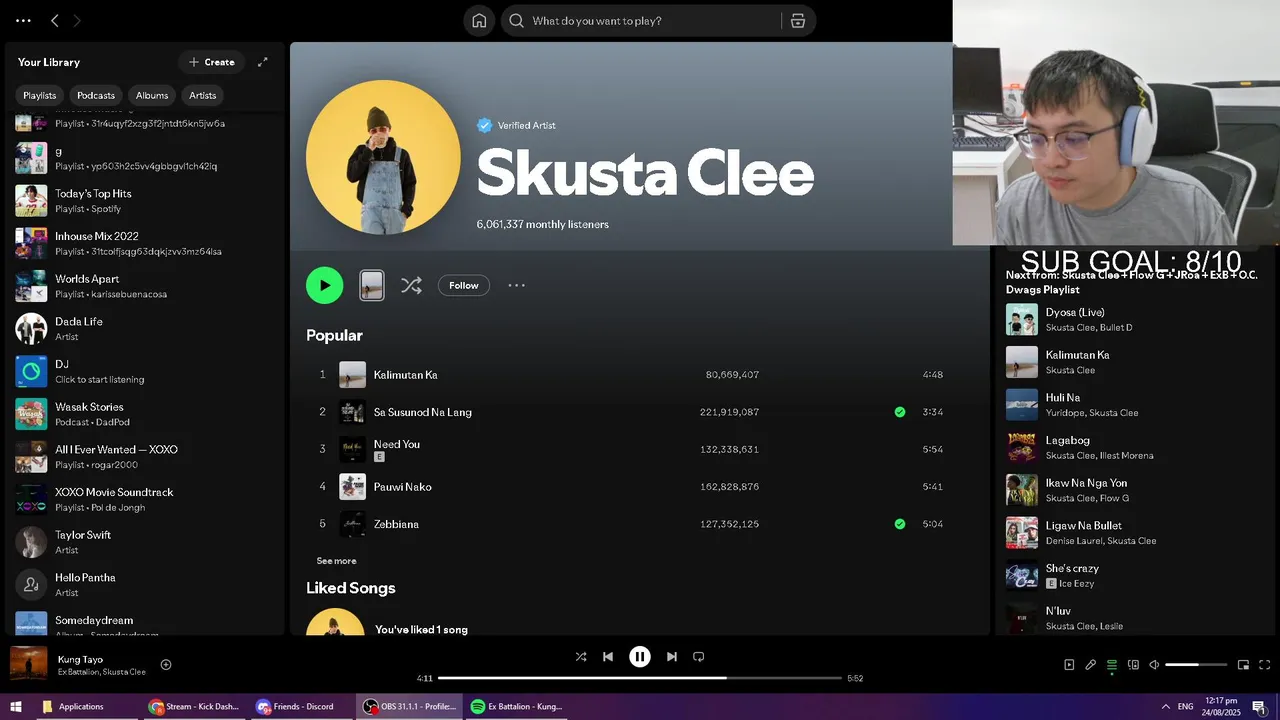
Task: Play Skusta Clee with green play button
Action: coord(324,285)
